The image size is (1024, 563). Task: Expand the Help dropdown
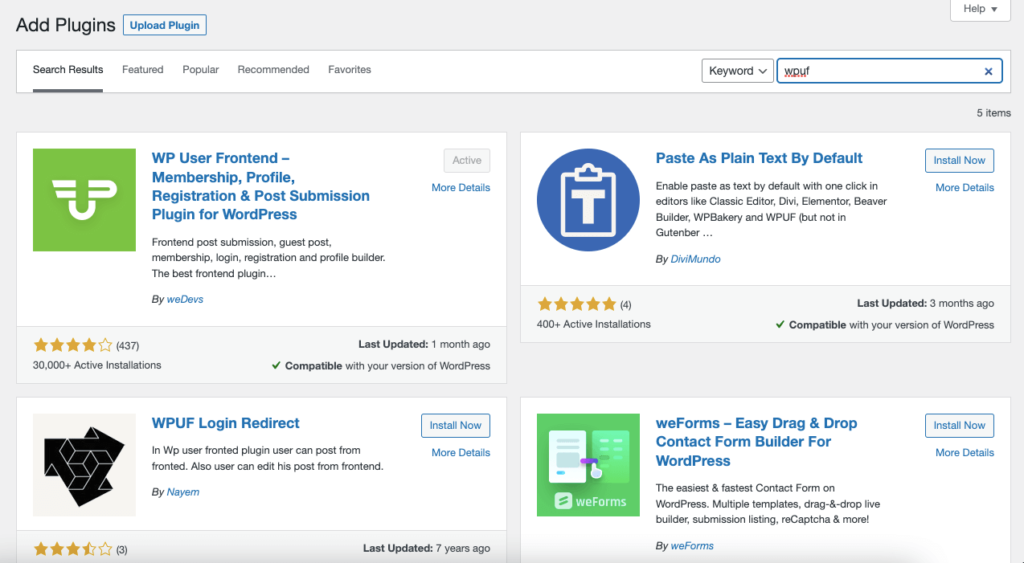(x=980, y=9)
